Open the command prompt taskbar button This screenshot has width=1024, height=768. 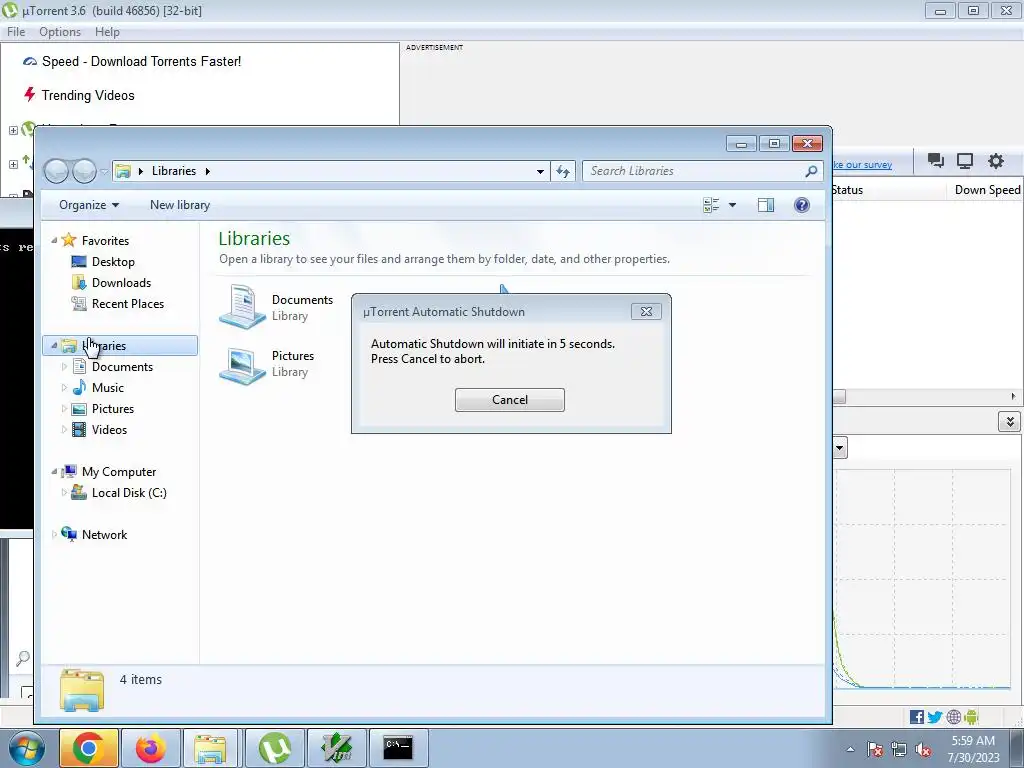399,748
